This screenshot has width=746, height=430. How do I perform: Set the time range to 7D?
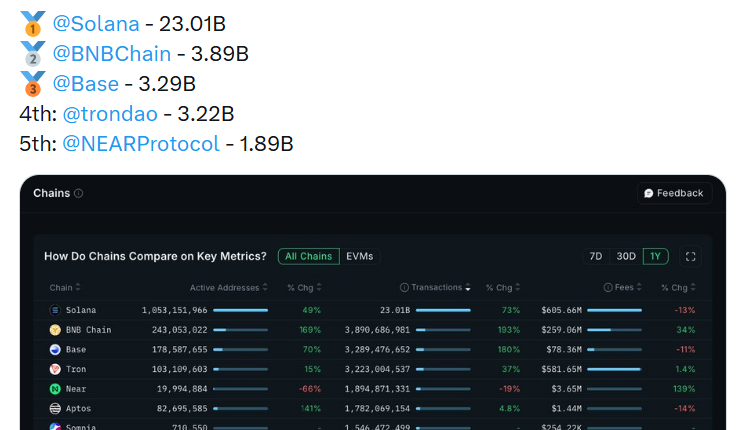pos(596,256)
